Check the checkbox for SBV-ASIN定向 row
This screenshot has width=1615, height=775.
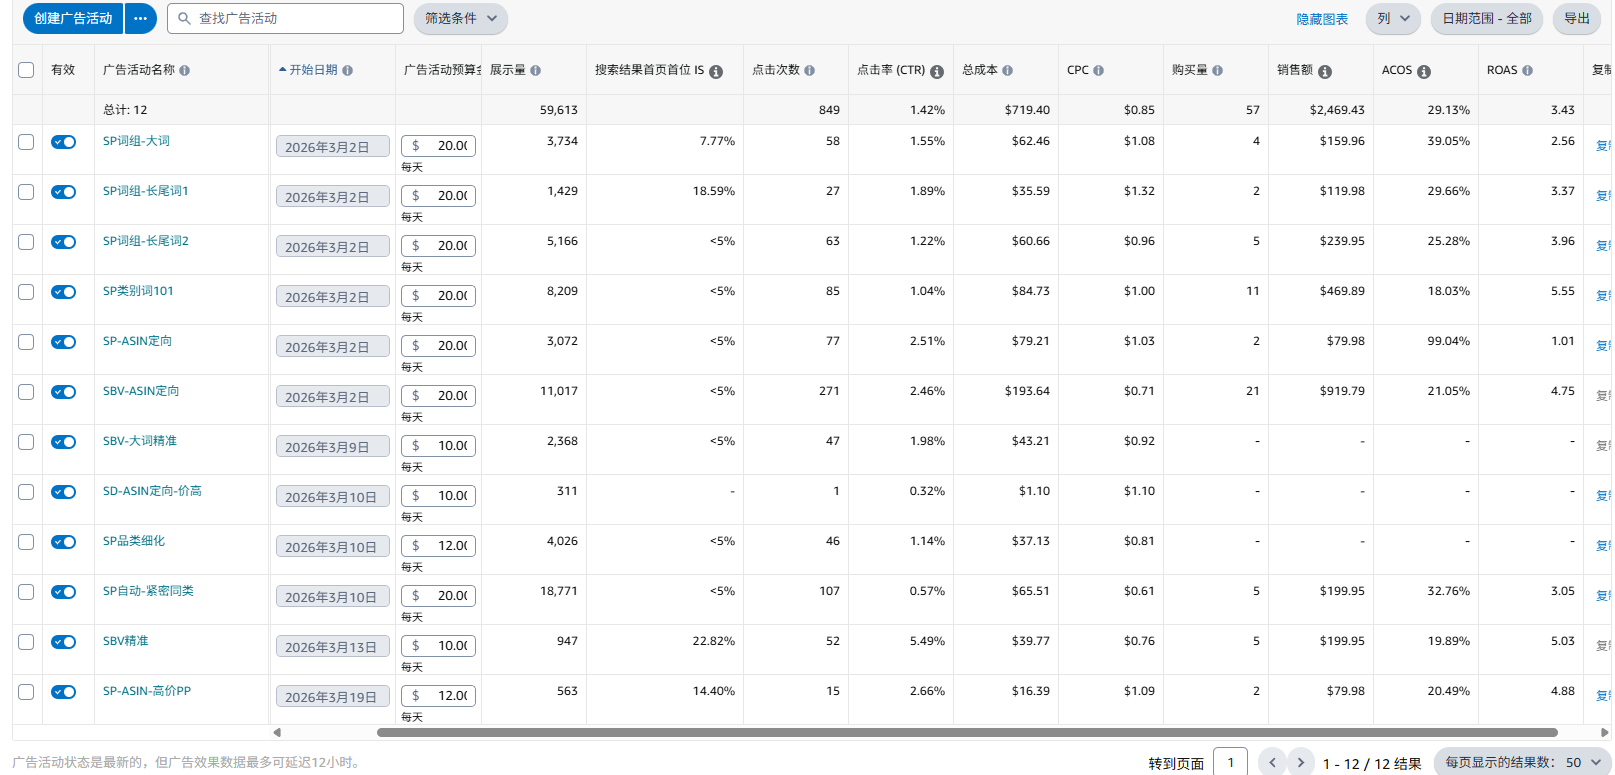pos(26,392)
